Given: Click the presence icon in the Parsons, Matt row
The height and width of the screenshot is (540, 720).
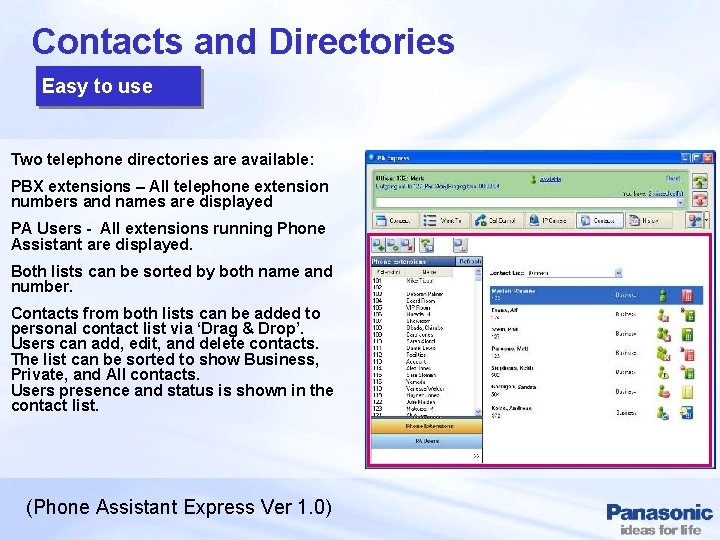Looking at the screenshot, I should 663,354.
